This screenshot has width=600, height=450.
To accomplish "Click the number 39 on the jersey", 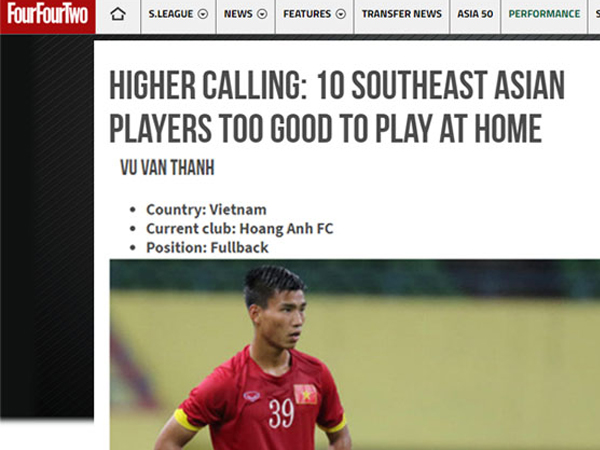I will [x=281, y=413].
